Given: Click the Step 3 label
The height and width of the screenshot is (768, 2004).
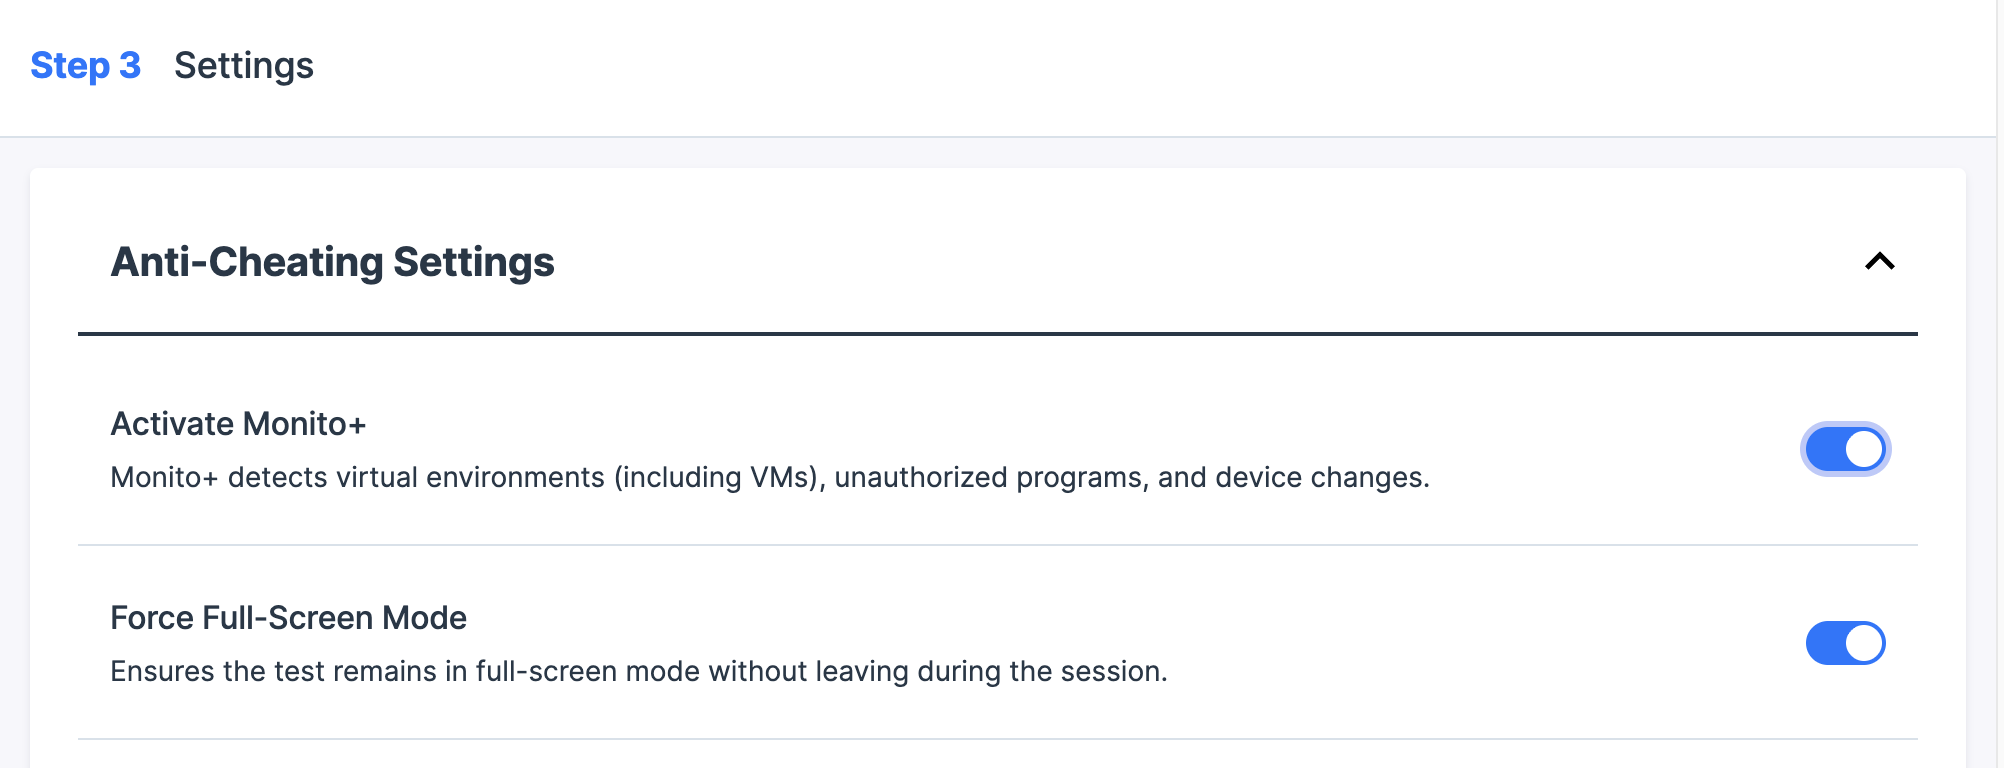Looking at the screenshot, I should (86, 66).
